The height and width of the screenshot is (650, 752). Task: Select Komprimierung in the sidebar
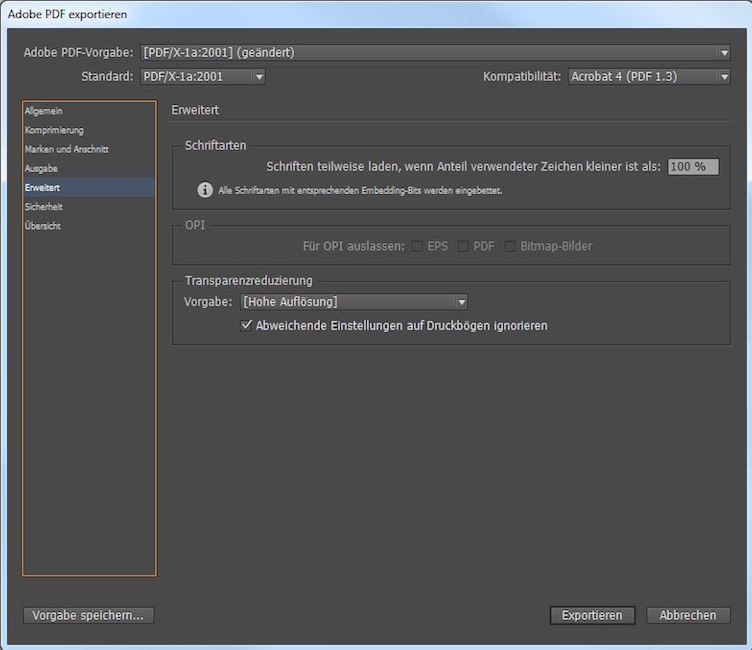point(88,130)
